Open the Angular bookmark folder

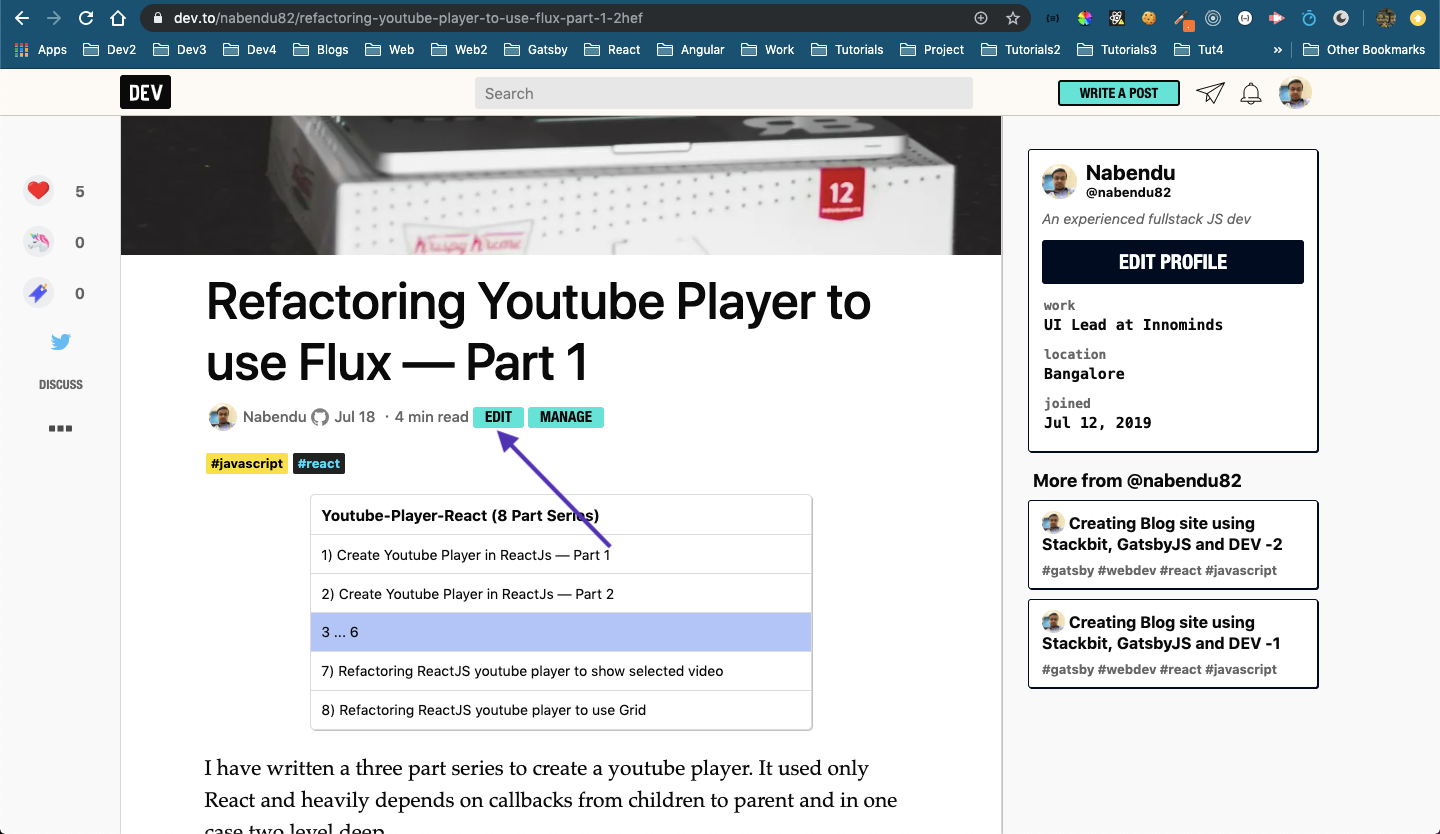pyautogui.click(x=691, y=49)
